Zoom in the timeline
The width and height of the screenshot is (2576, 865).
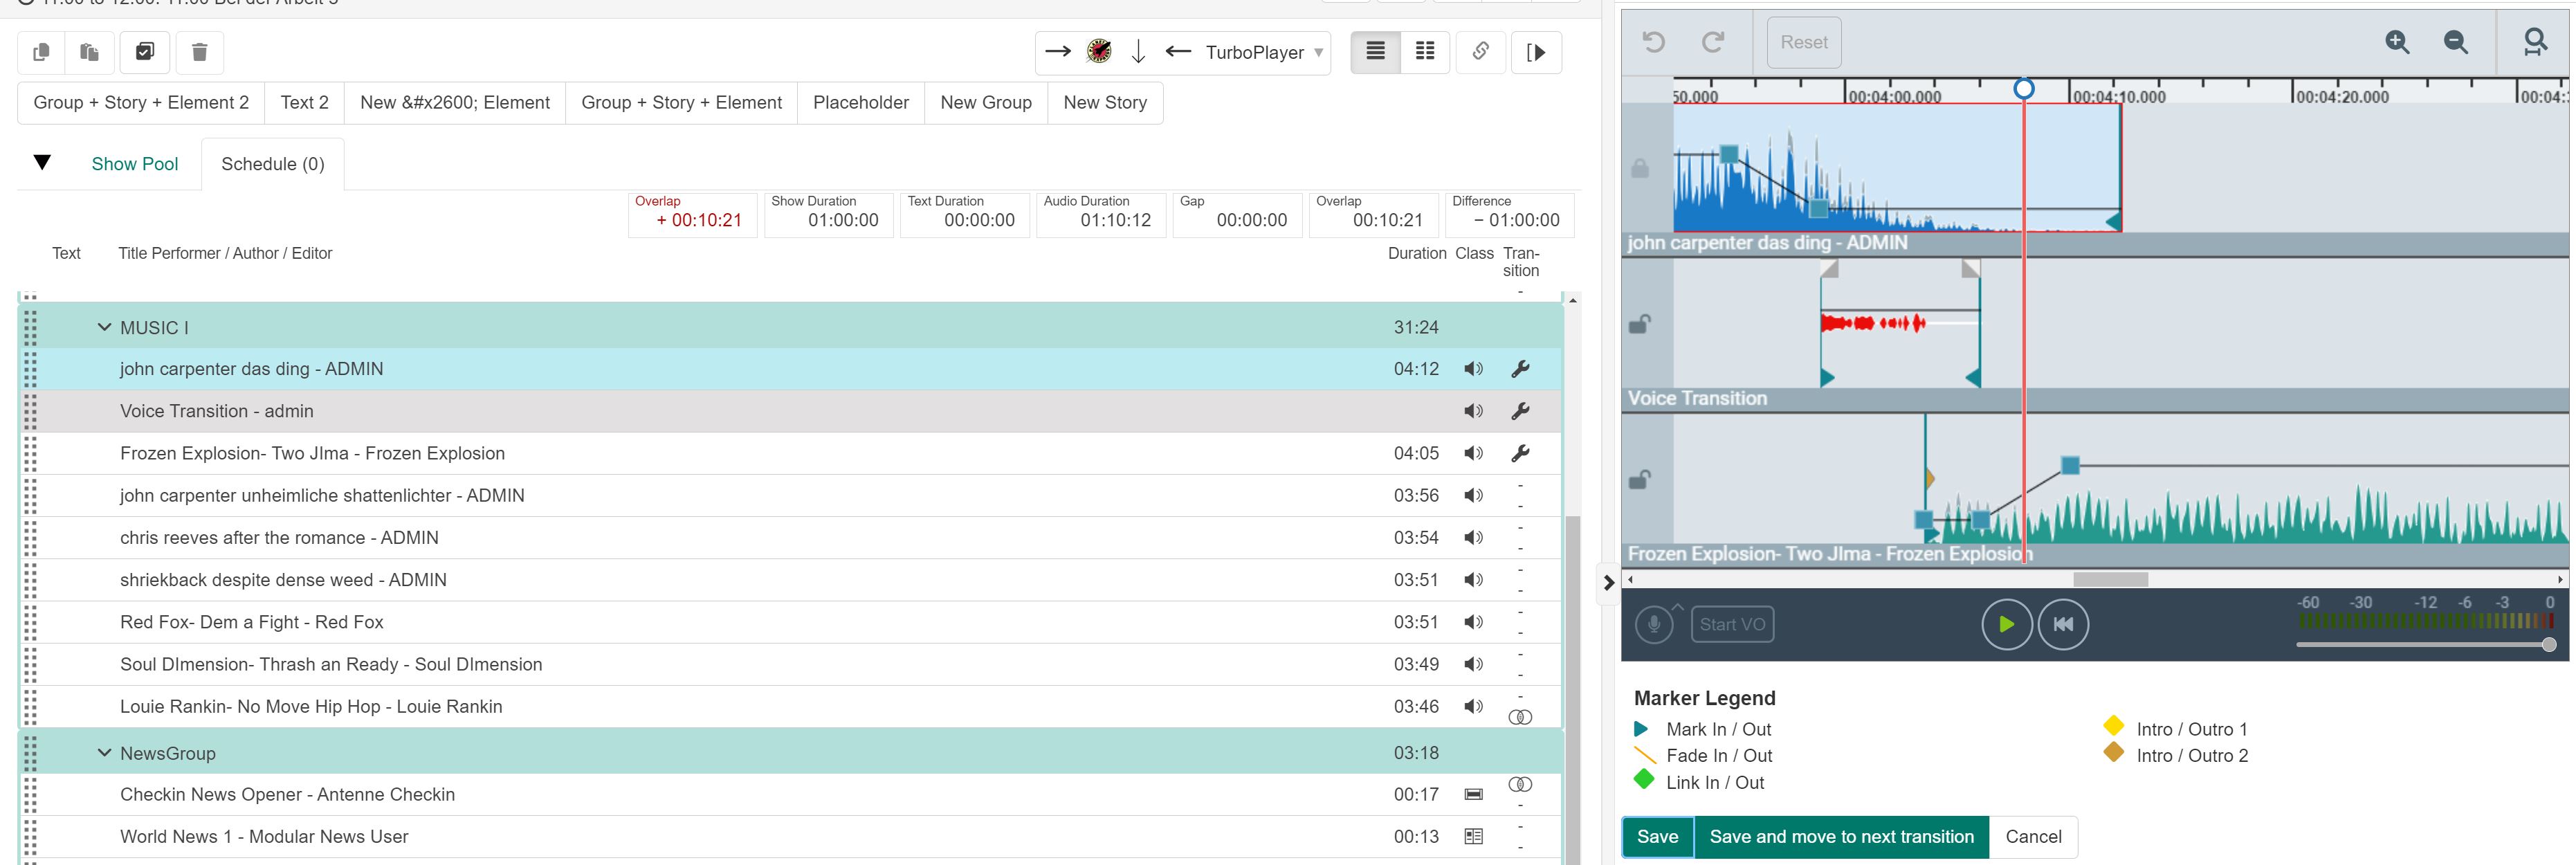[x=2397, y=42]
